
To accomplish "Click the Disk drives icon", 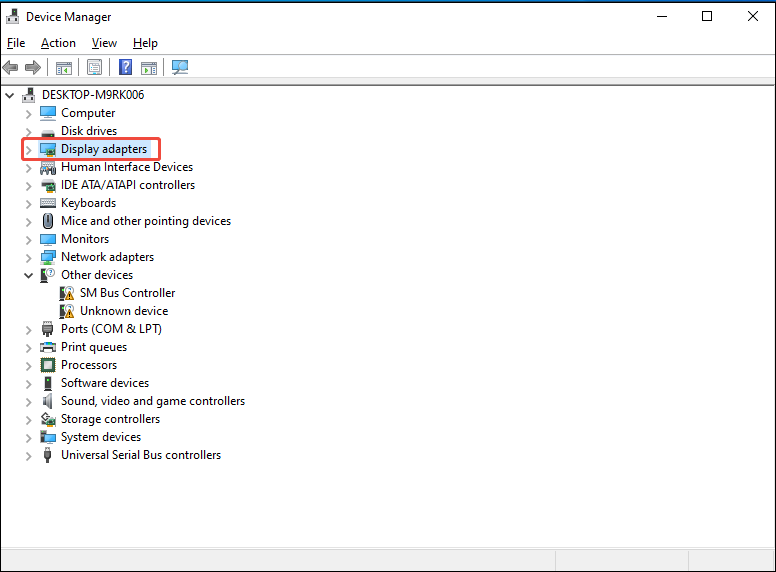I will (x=48, y=132).
